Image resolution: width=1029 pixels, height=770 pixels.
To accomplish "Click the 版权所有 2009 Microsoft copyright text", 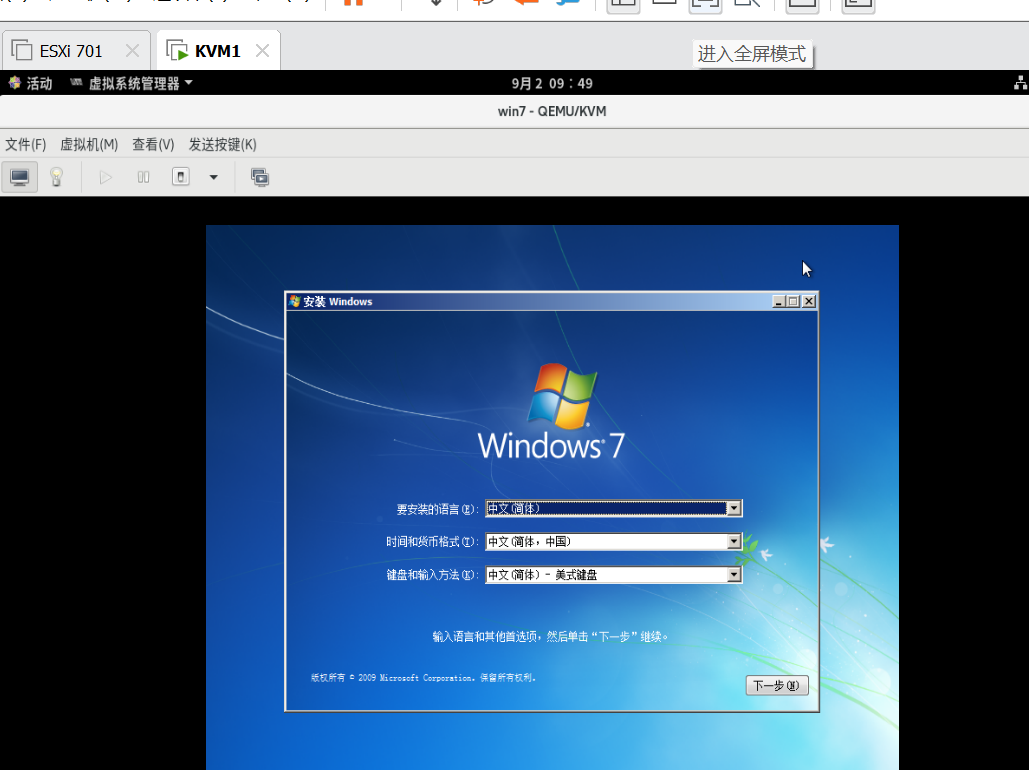I will (423, 677).
